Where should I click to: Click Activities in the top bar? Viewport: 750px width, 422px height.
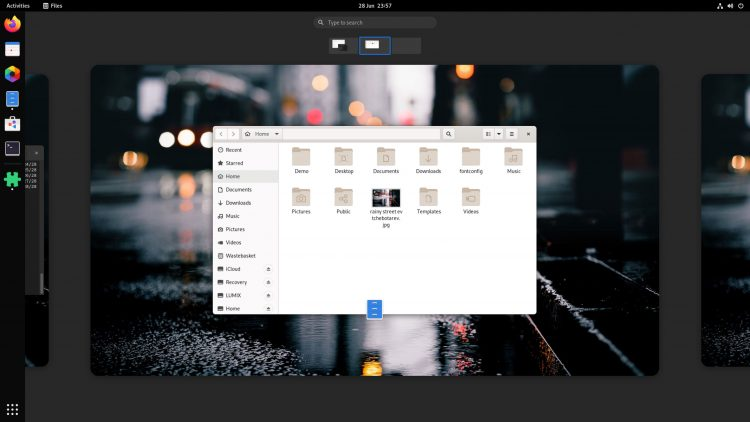coord(18,6)
